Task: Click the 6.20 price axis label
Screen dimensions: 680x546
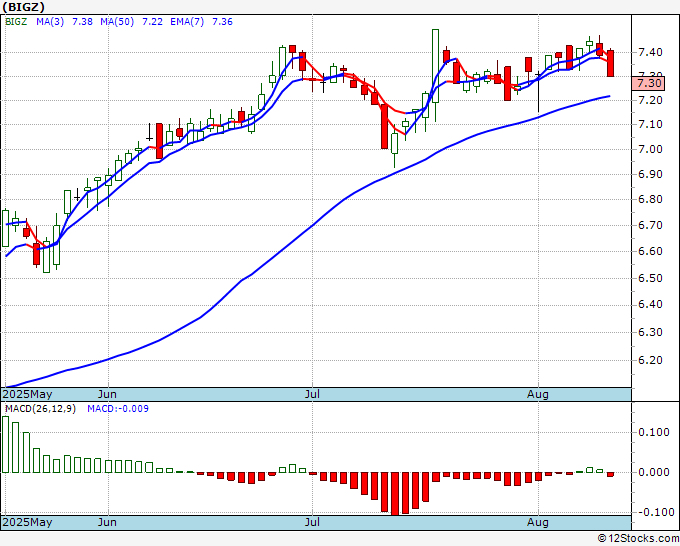Action: (650, 360)
